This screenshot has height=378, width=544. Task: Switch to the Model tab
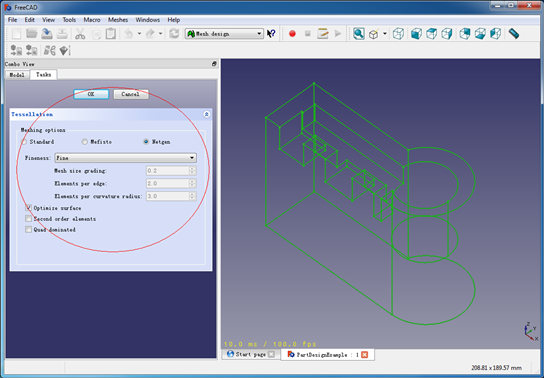click(17, 75)
